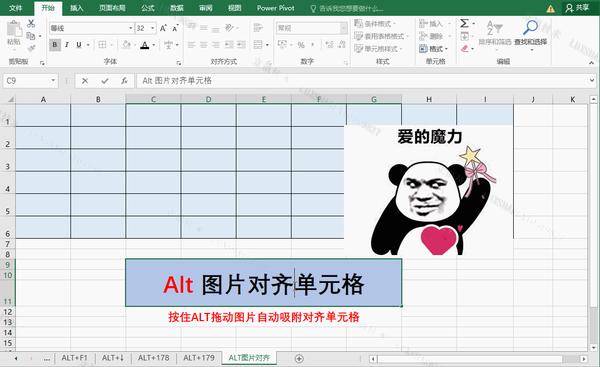Viewport: 600px width, 367px height.
Task: Open the underline style dropdown arrow
Action: click(x=88, y=45)
